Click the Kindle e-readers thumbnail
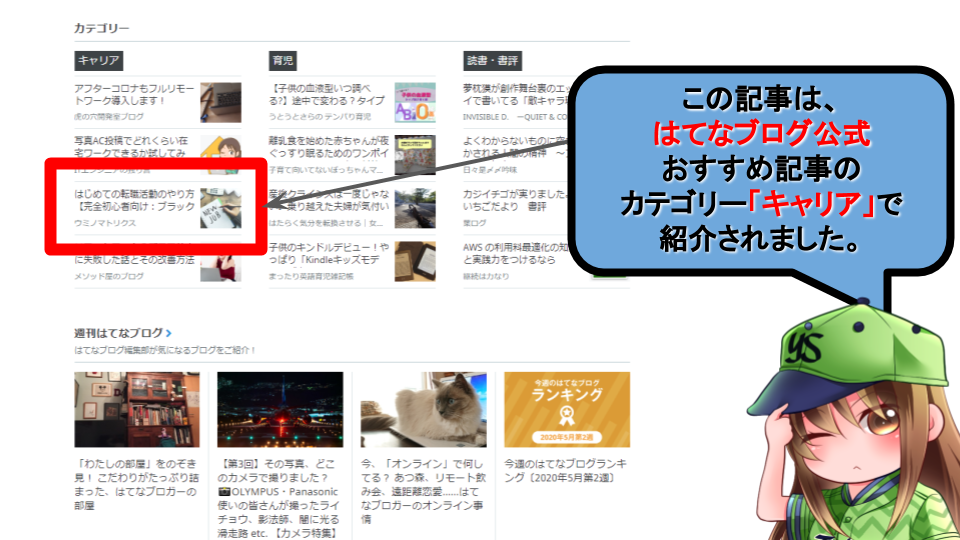The image size is (960, 540). (415, 261)
